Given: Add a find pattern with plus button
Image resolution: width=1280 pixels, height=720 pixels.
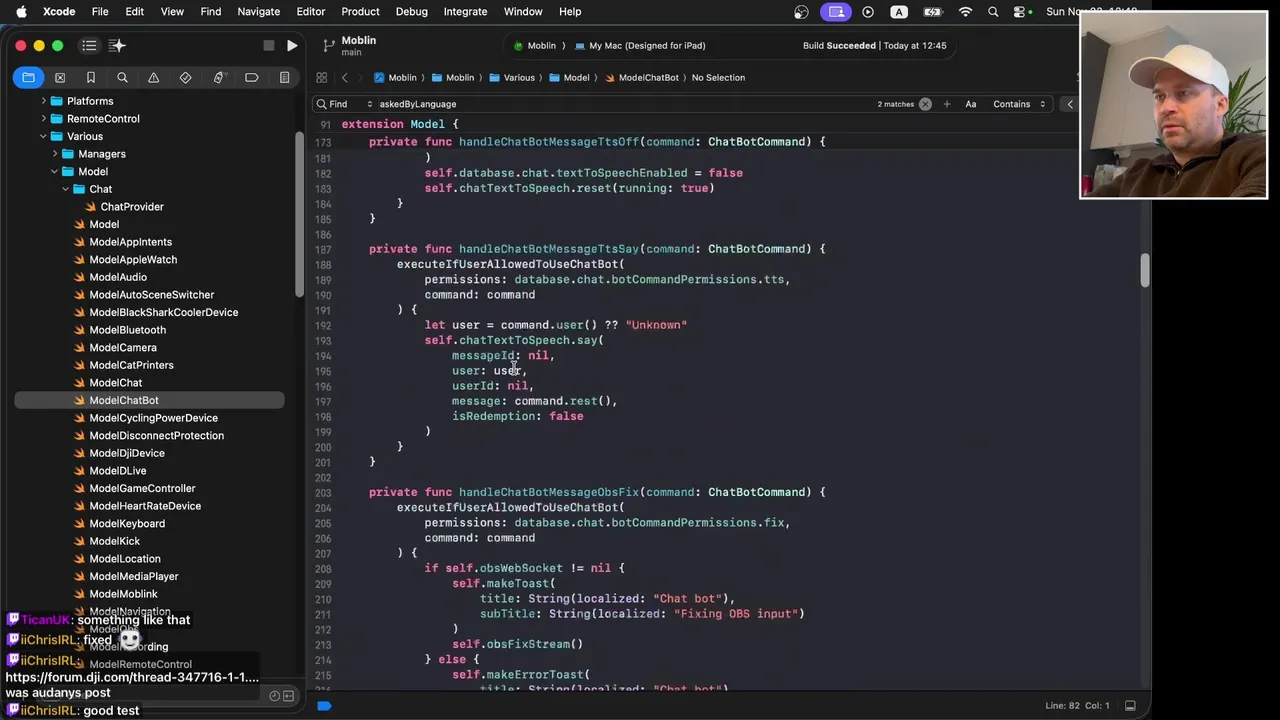Looking at the screenshot, I should click(946, 104).
